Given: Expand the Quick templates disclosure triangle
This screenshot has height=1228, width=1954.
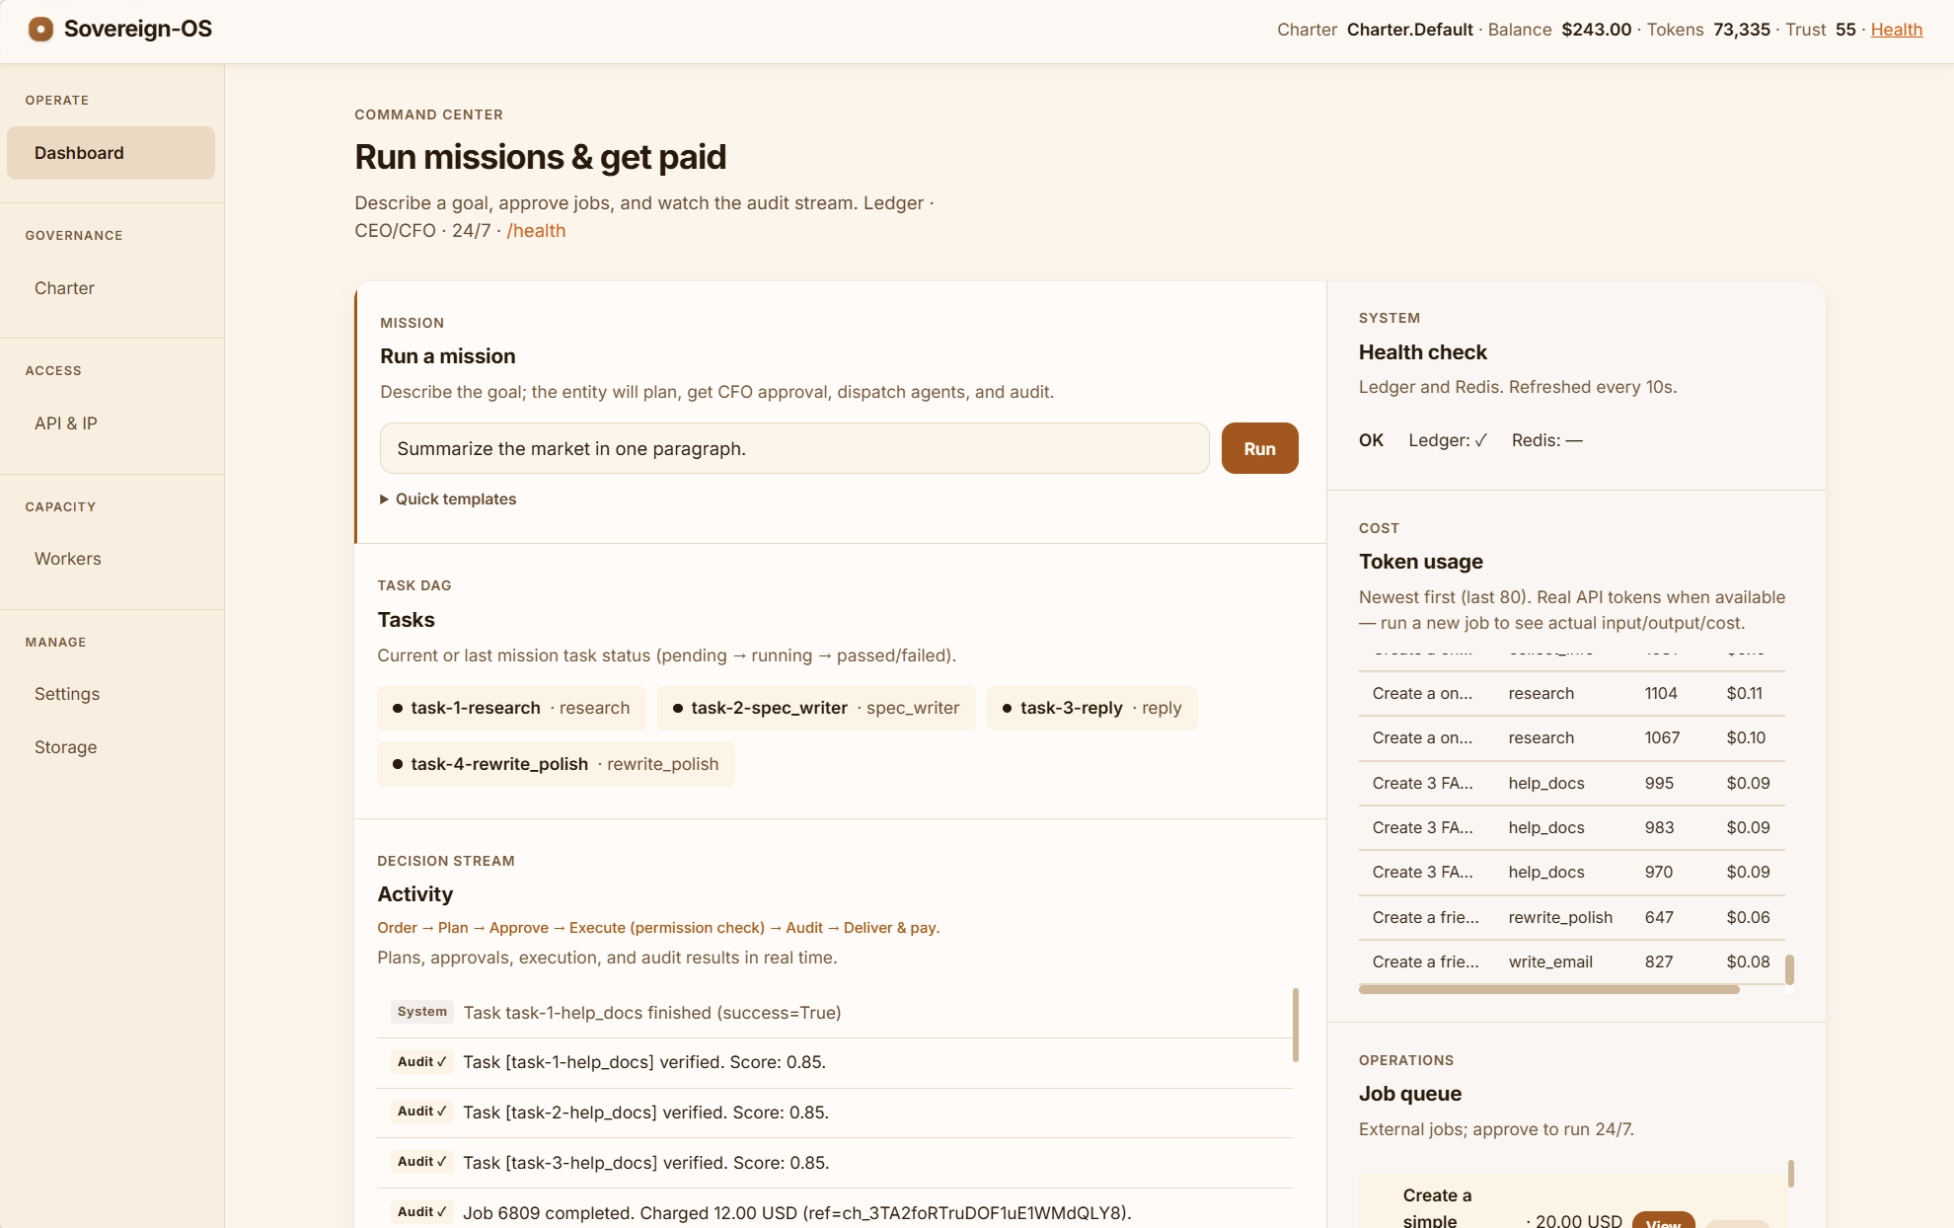Looking at the screenshot, I should tap(384, 499).
